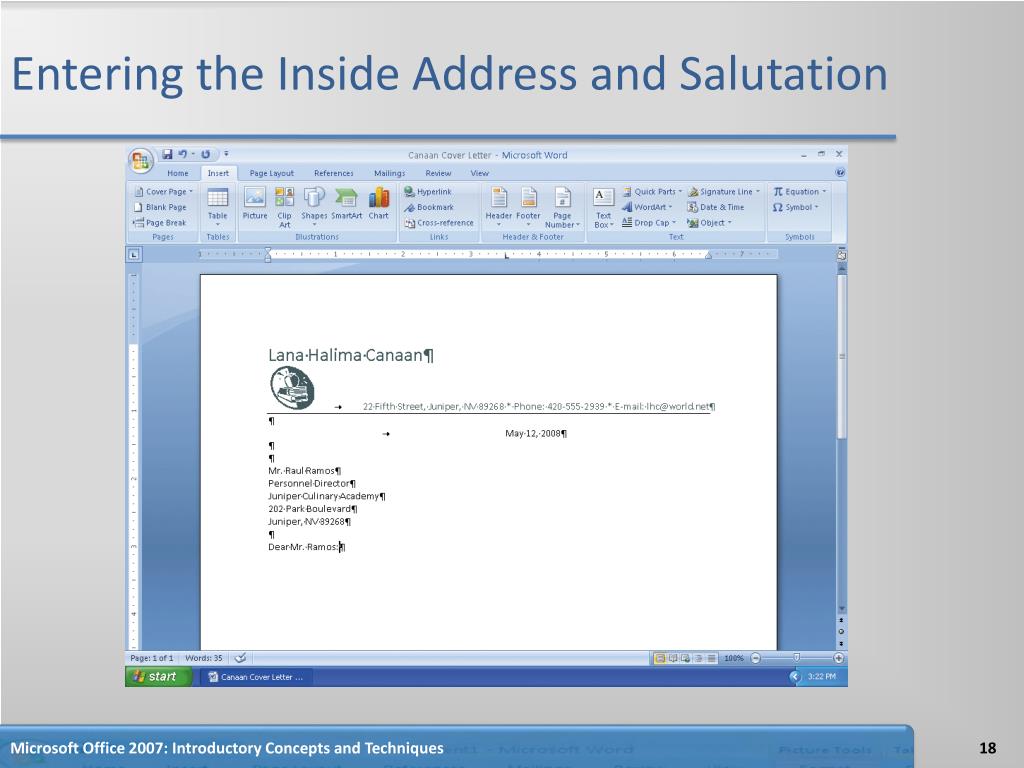Image resolution: width=1024 pixels, height=768 pixels.
Task: Select the Insert tab
Action: click(x=218, y=173)
